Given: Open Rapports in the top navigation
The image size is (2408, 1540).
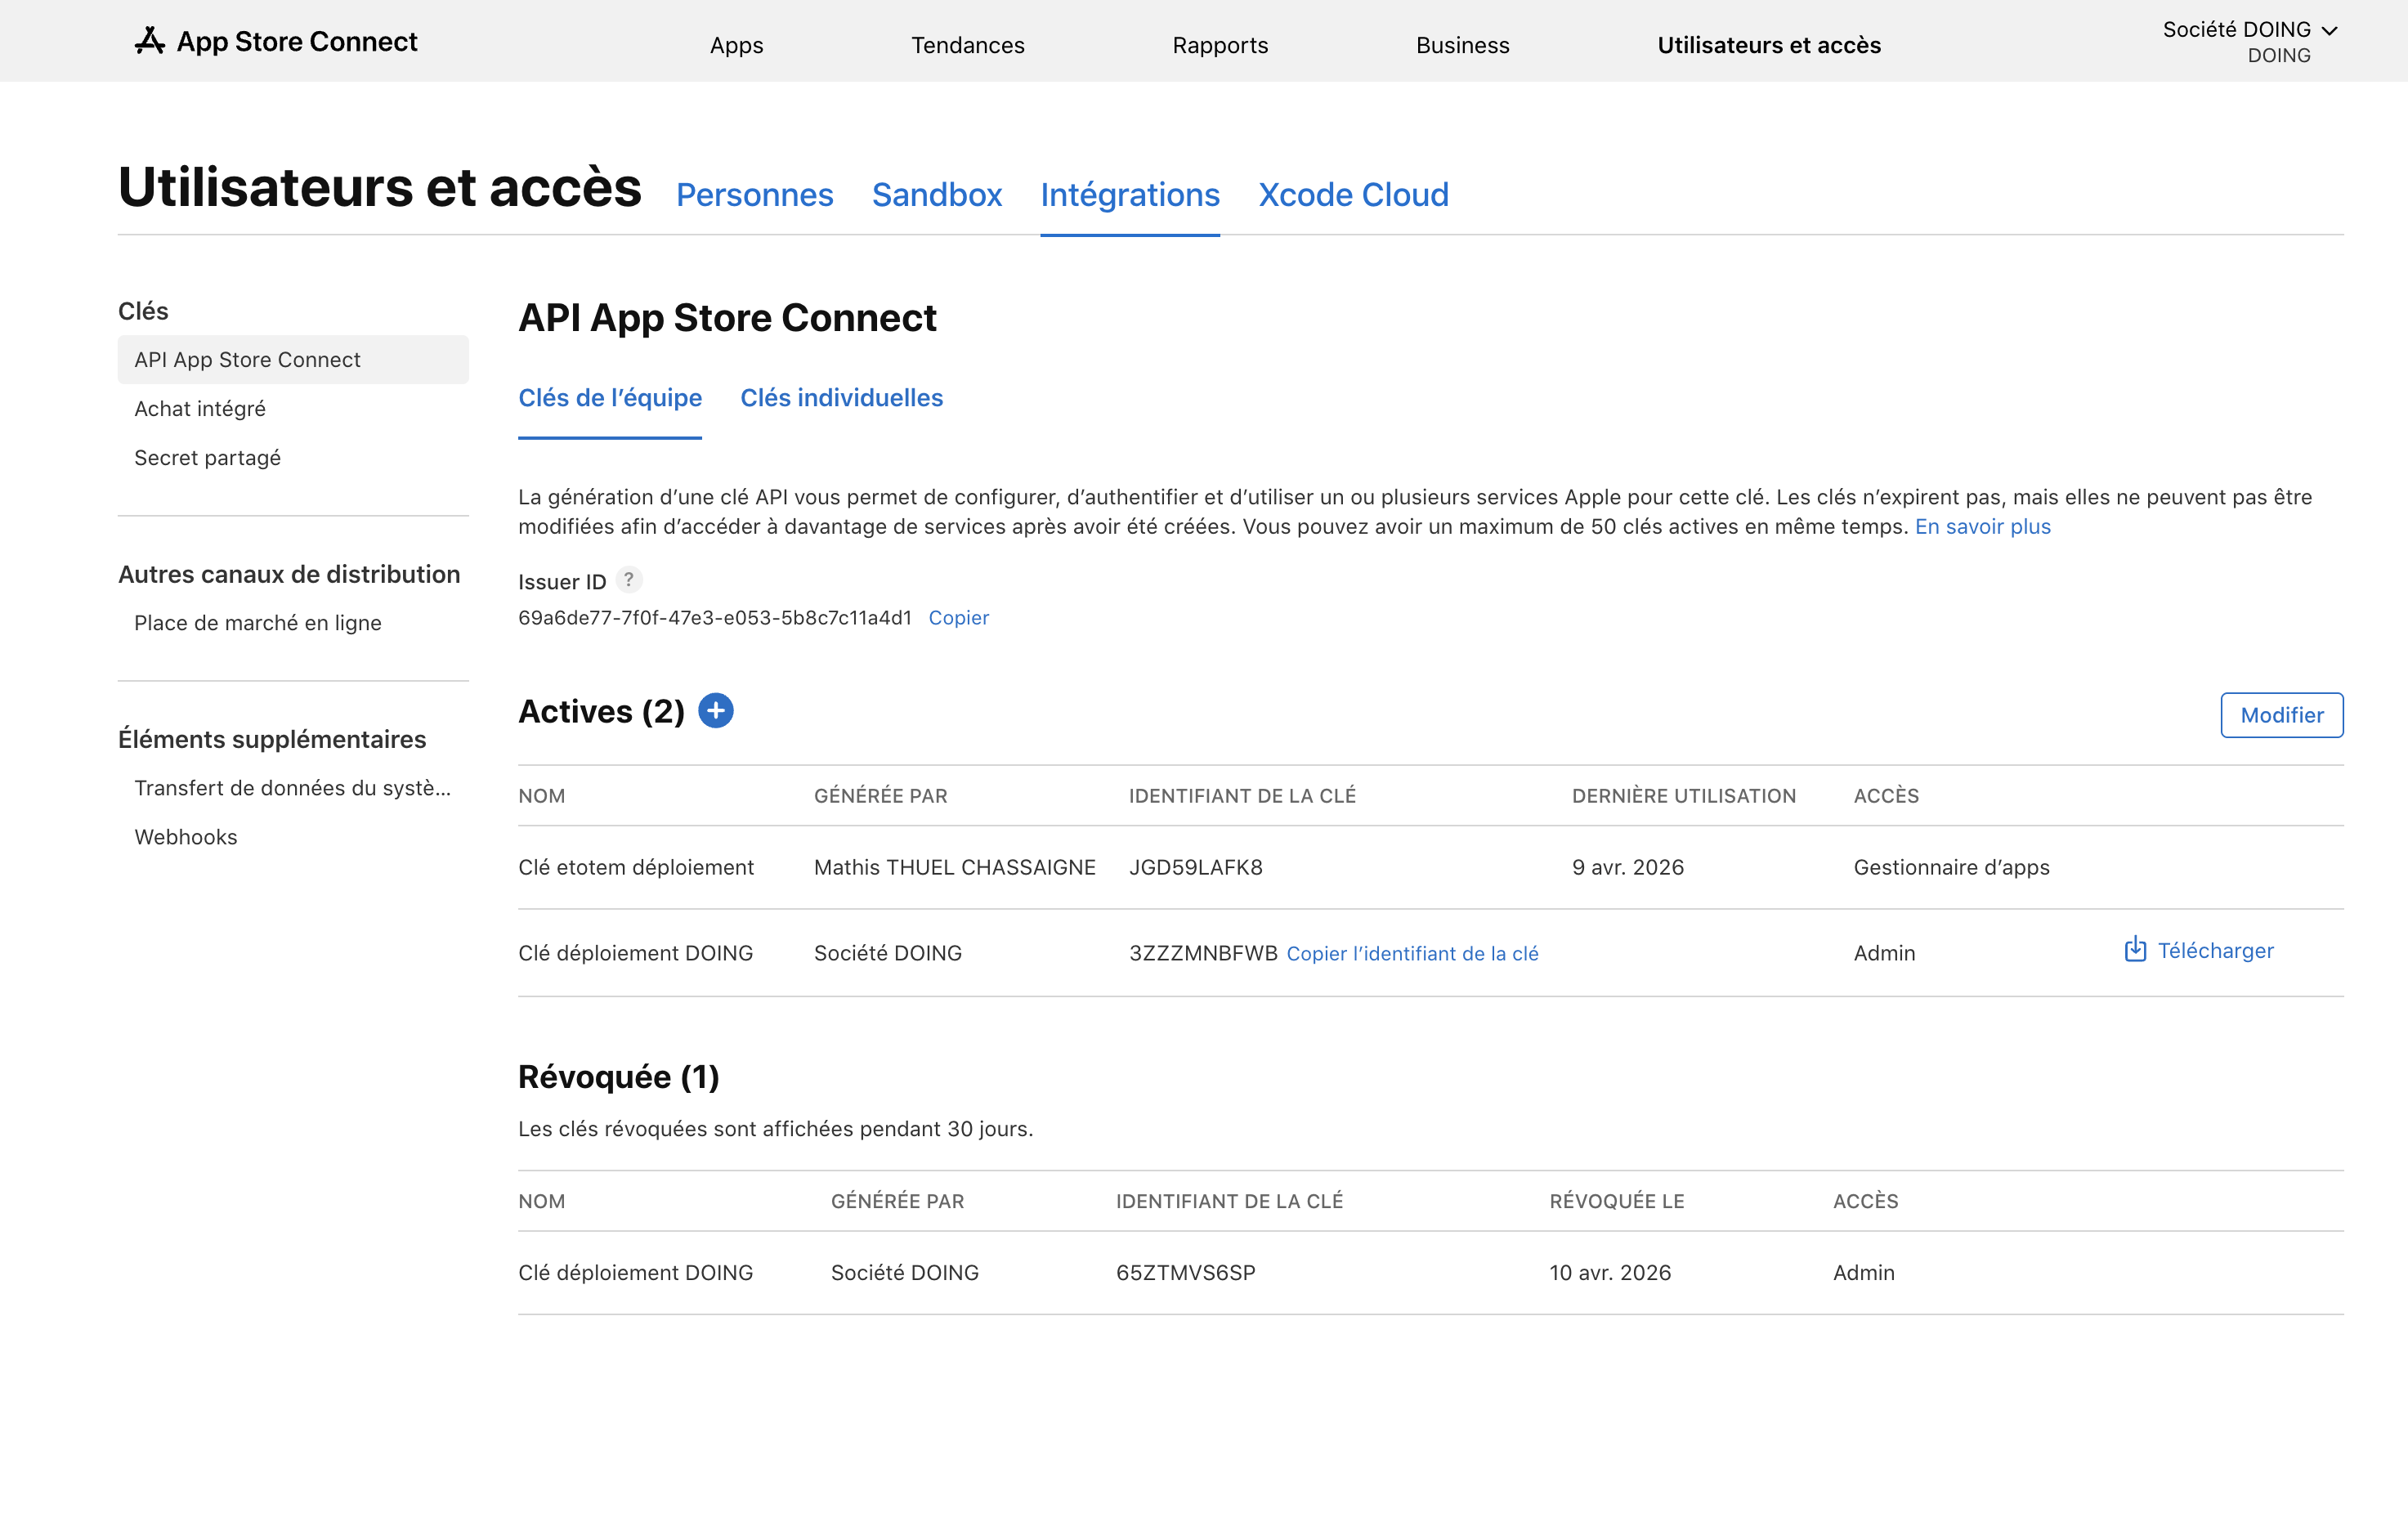Looking at the screenshot, I should [x=1220, y=45].
